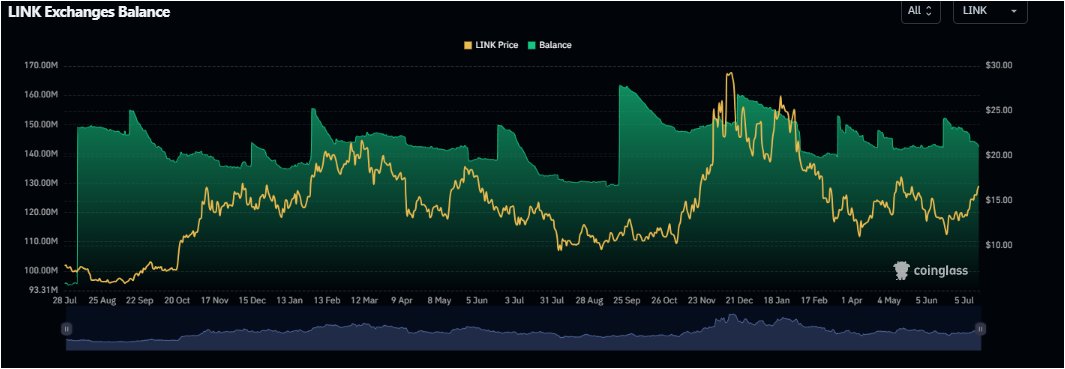1065x369 pixels.
Task: Click the 12 Mar date label
Action: [365, 300]
